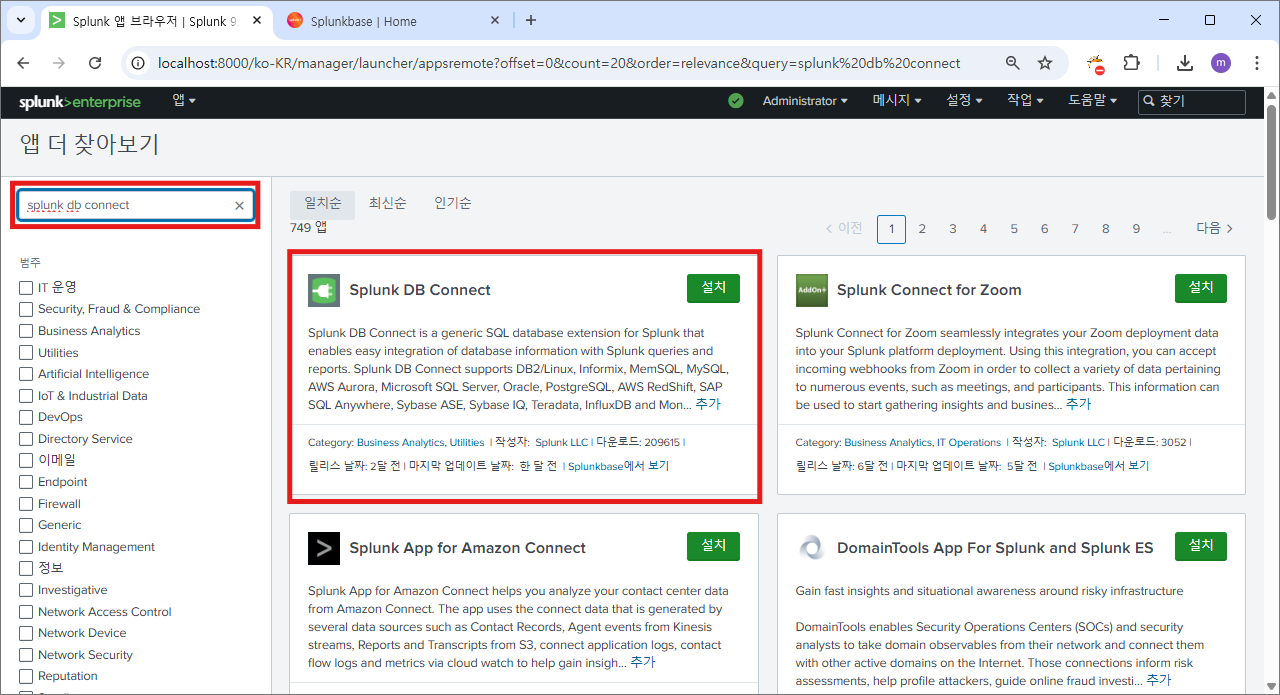Sort results by 인기순 tab
The width and height of the screenshot is (1280, 695).
(452, 203)
